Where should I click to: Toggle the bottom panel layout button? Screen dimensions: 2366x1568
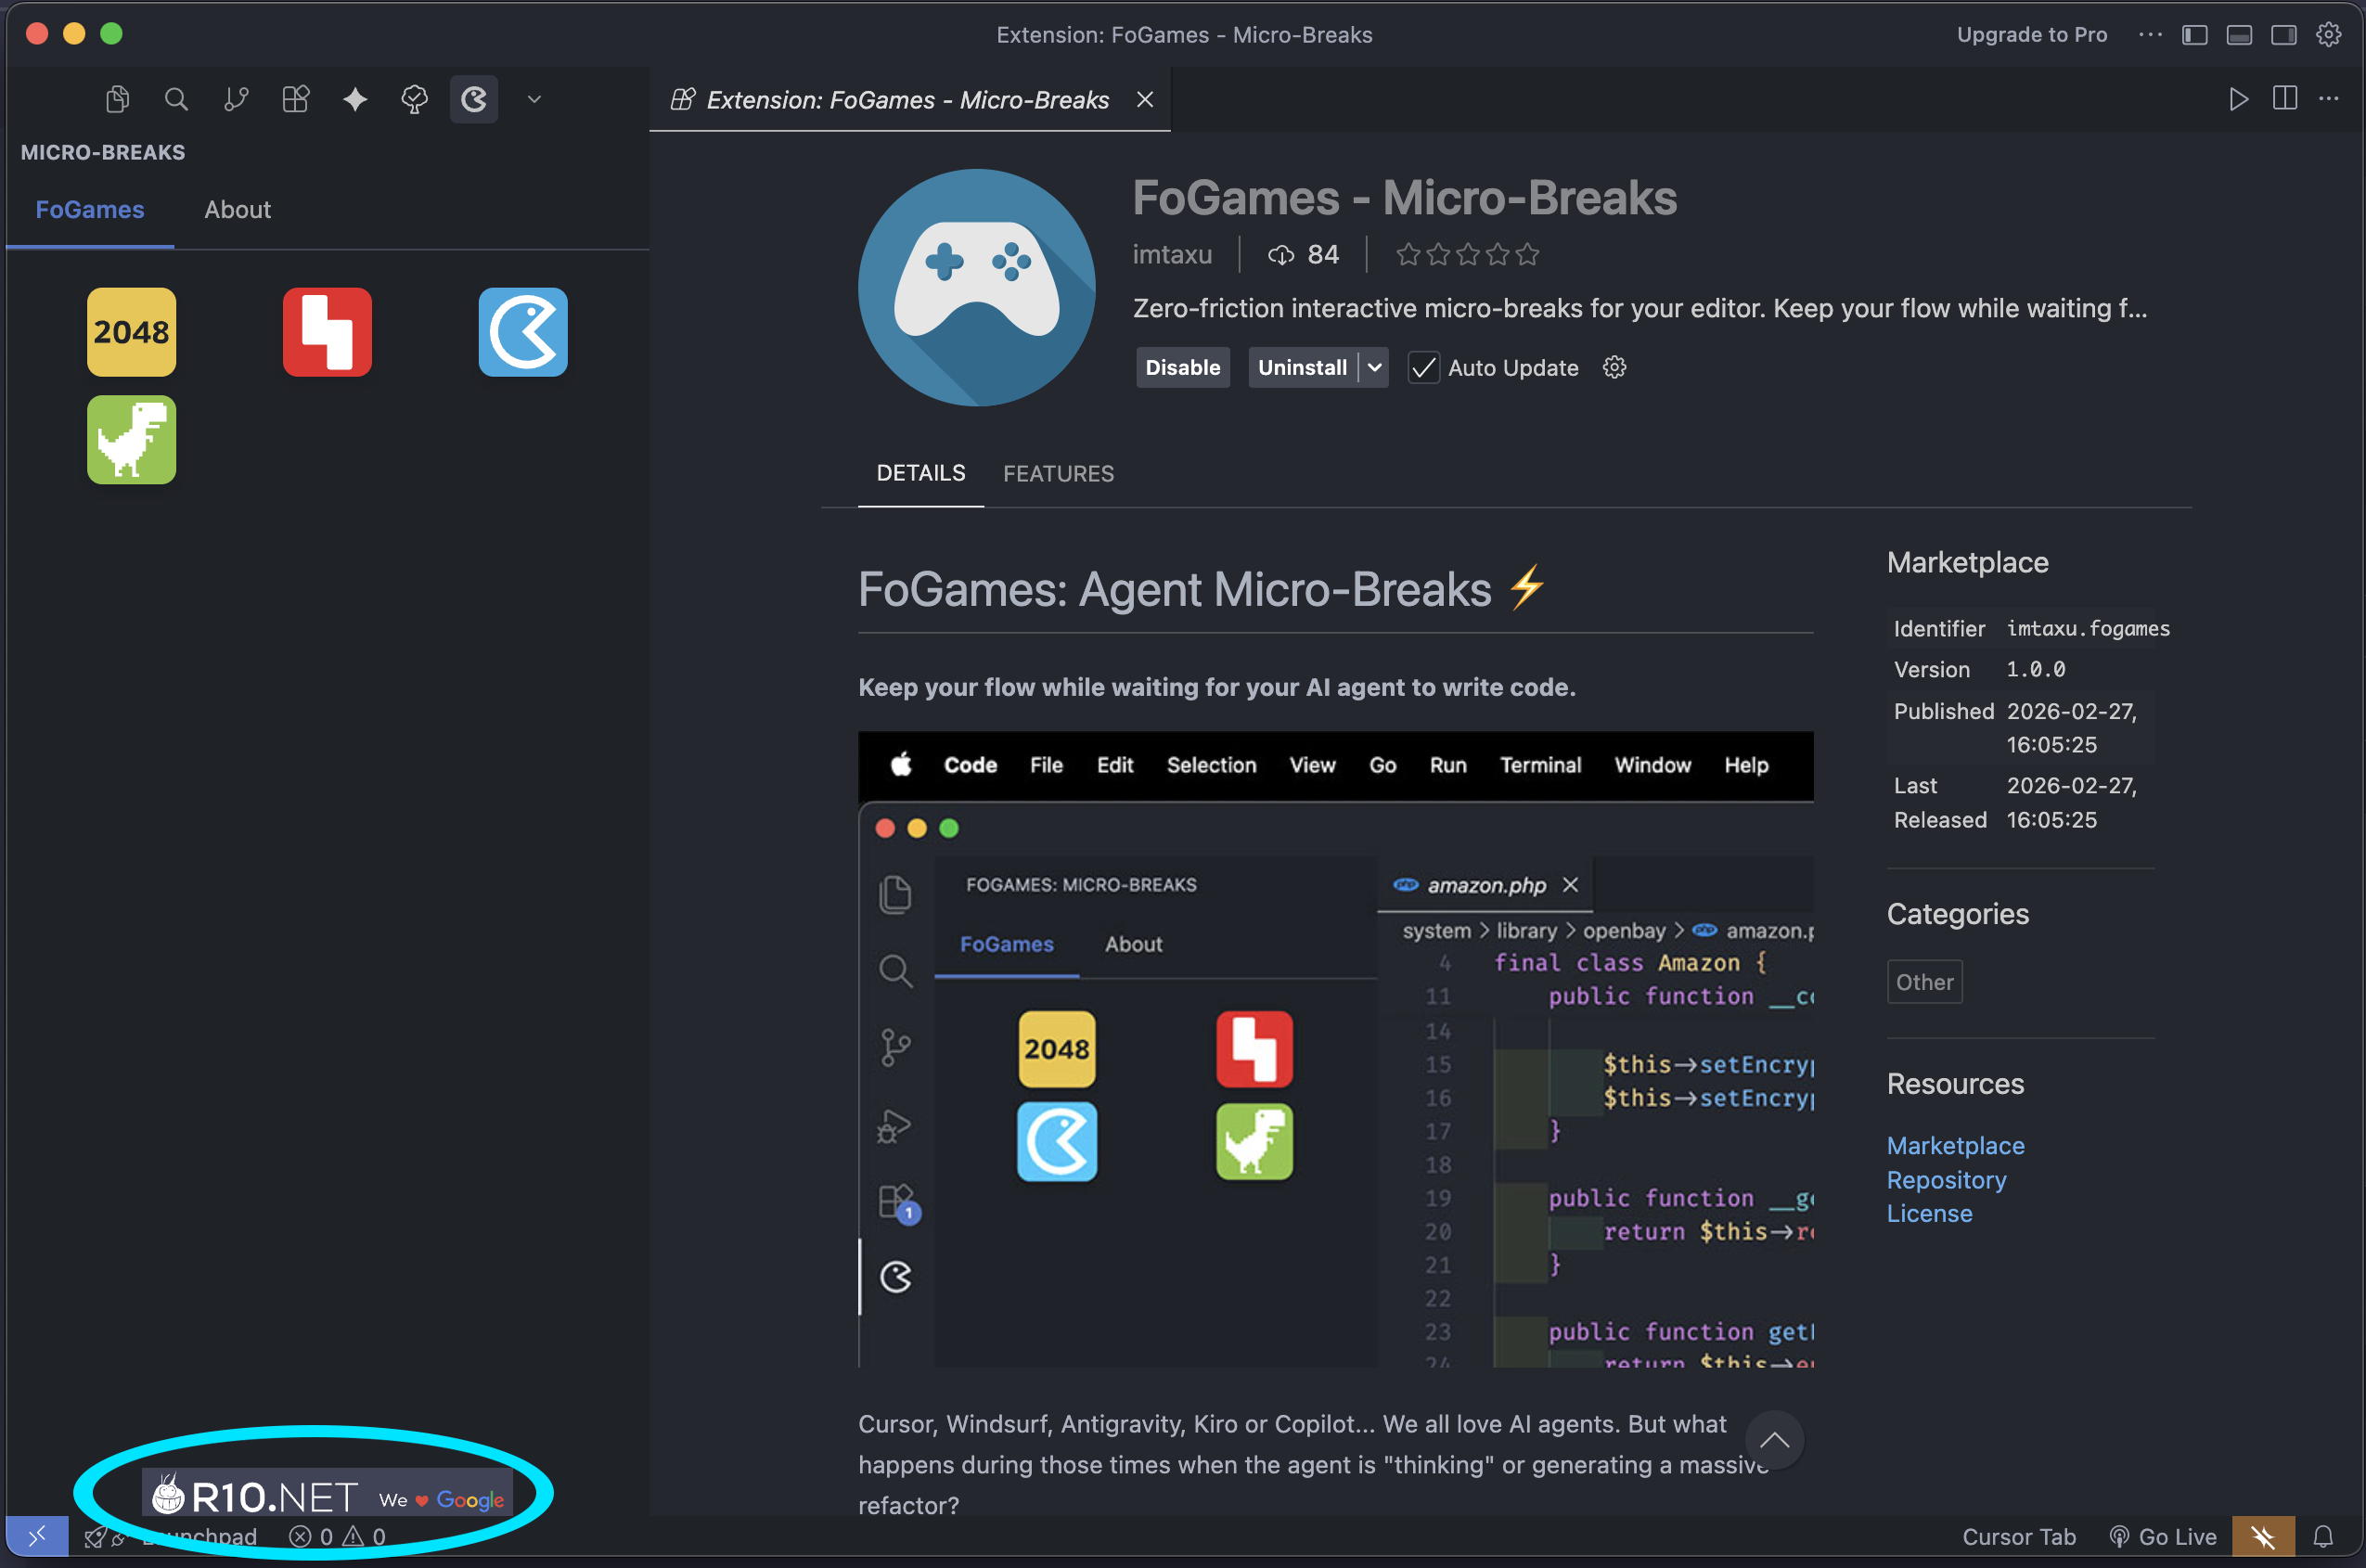click(x=2239, y=35)
